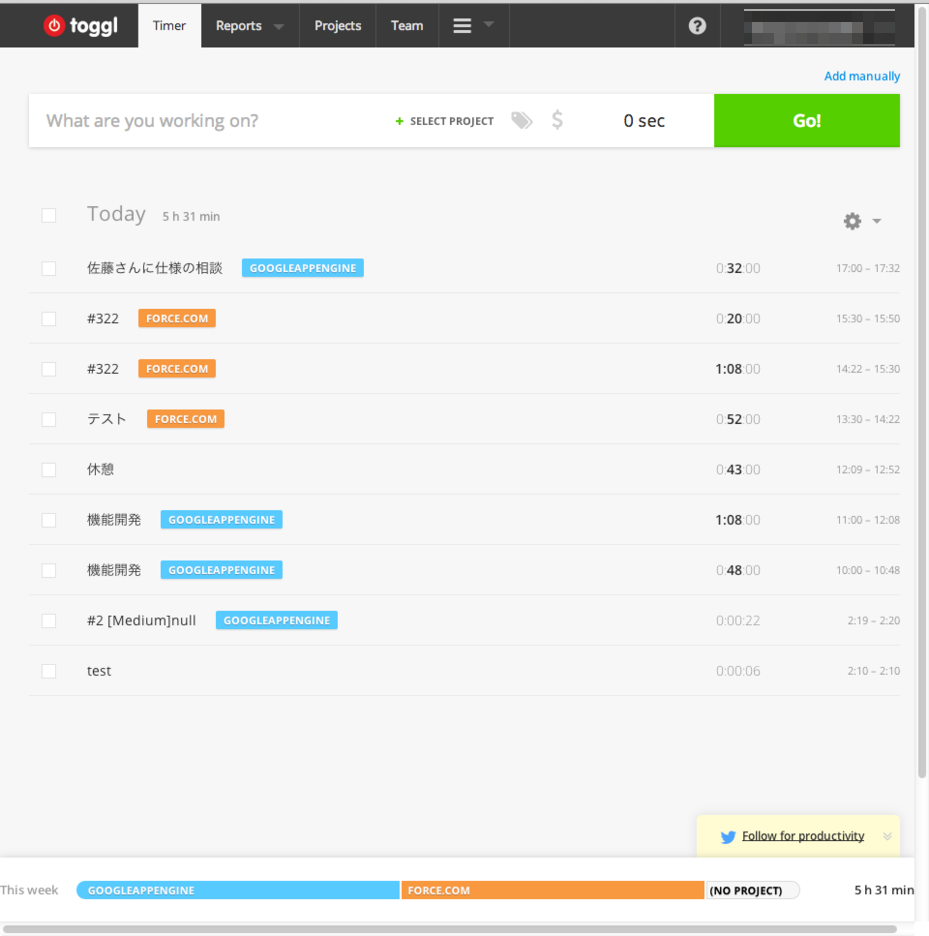This screenshot has height=936, width=929.
Task: Select the 休憩 entry checkbox
Action: 49,469
